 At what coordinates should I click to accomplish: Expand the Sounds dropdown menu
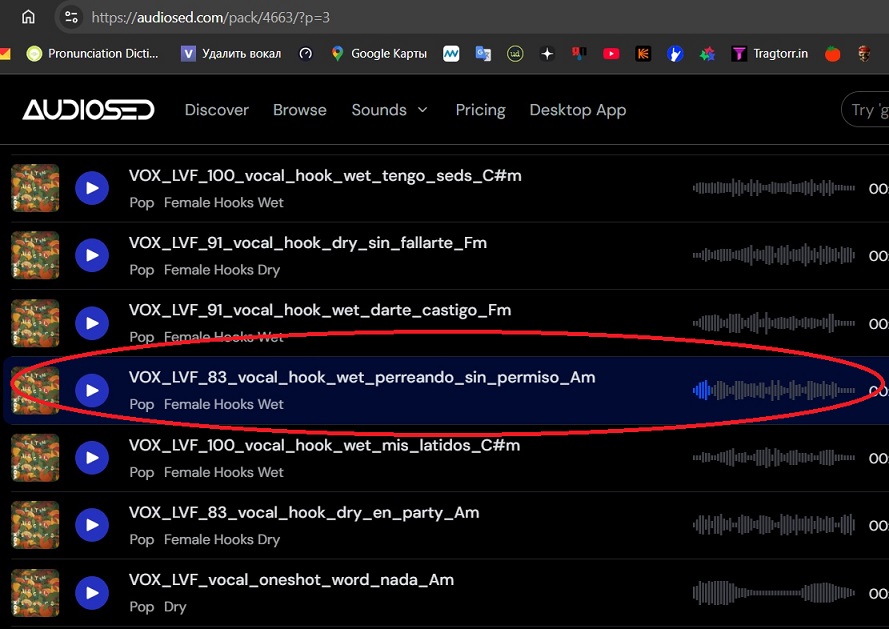pyautogui.click(x=390, y=109)
